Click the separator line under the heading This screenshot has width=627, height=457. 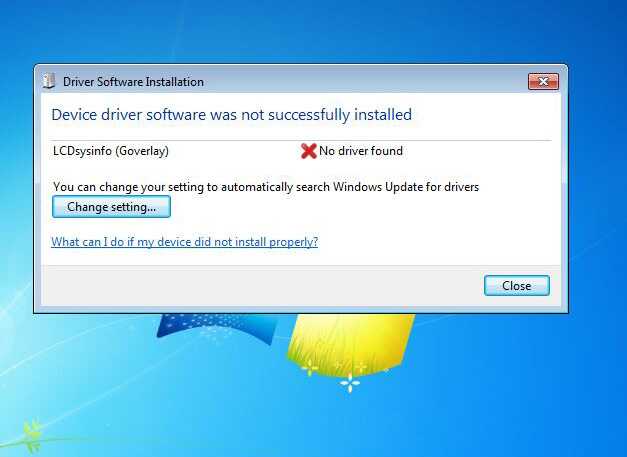pos(302,141)
